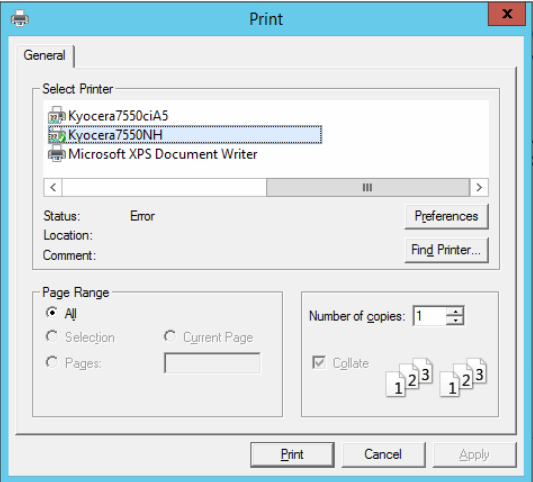Click the Print button
533x482 pixels.
[x=292, y=454]
